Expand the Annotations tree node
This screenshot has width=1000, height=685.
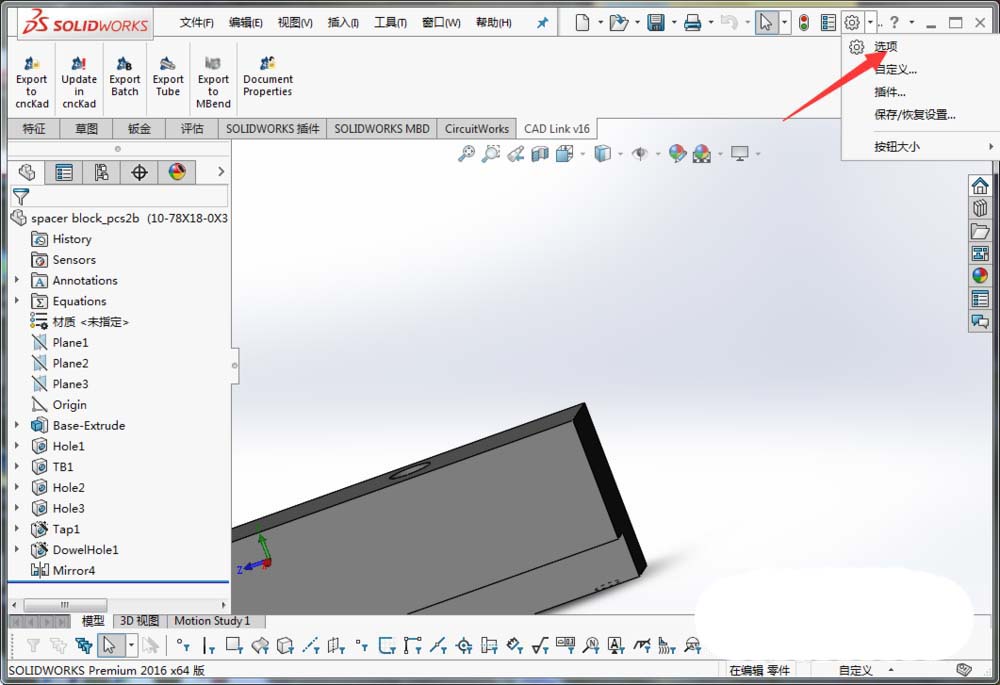pyautogui.click(x=17, y=279)
